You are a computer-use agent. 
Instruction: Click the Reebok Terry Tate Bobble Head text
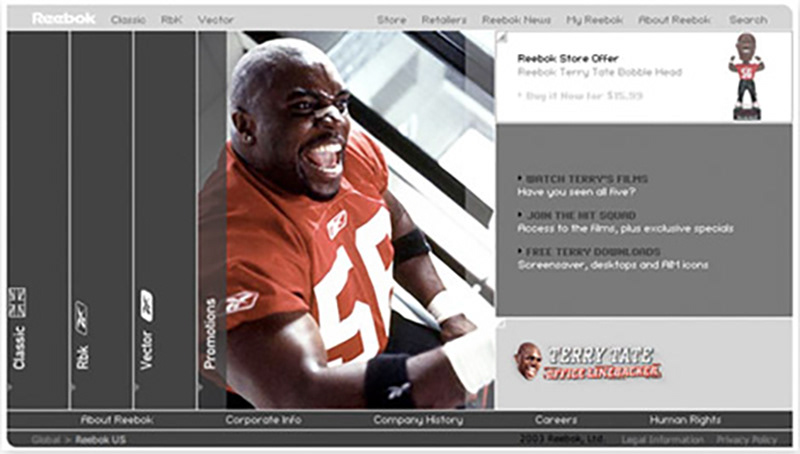pyautogui.click(x=599, y=72)
